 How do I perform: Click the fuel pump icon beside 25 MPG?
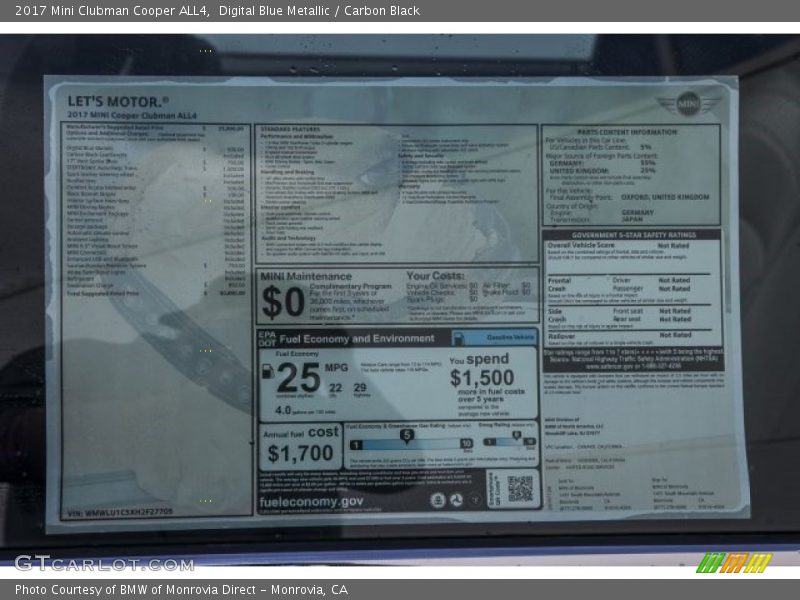pos(267,371)
